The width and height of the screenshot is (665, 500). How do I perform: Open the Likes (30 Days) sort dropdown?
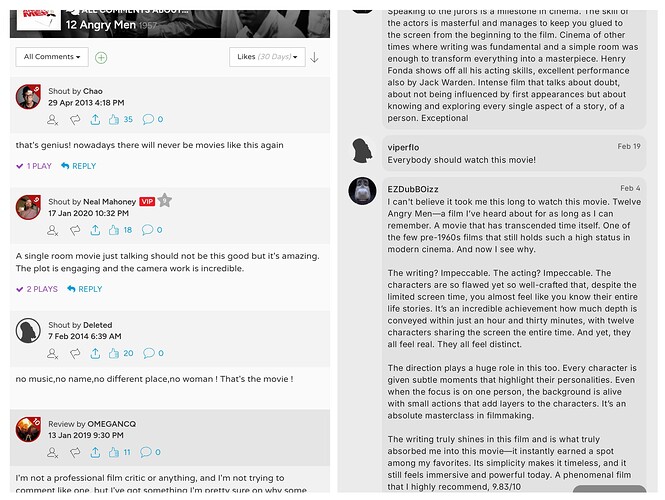coord(267,57)
